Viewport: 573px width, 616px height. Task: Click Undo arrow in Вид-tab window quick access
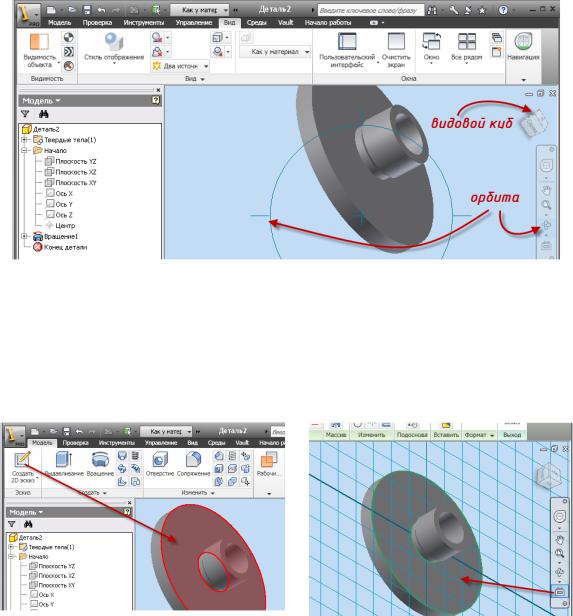coord(101,10)
